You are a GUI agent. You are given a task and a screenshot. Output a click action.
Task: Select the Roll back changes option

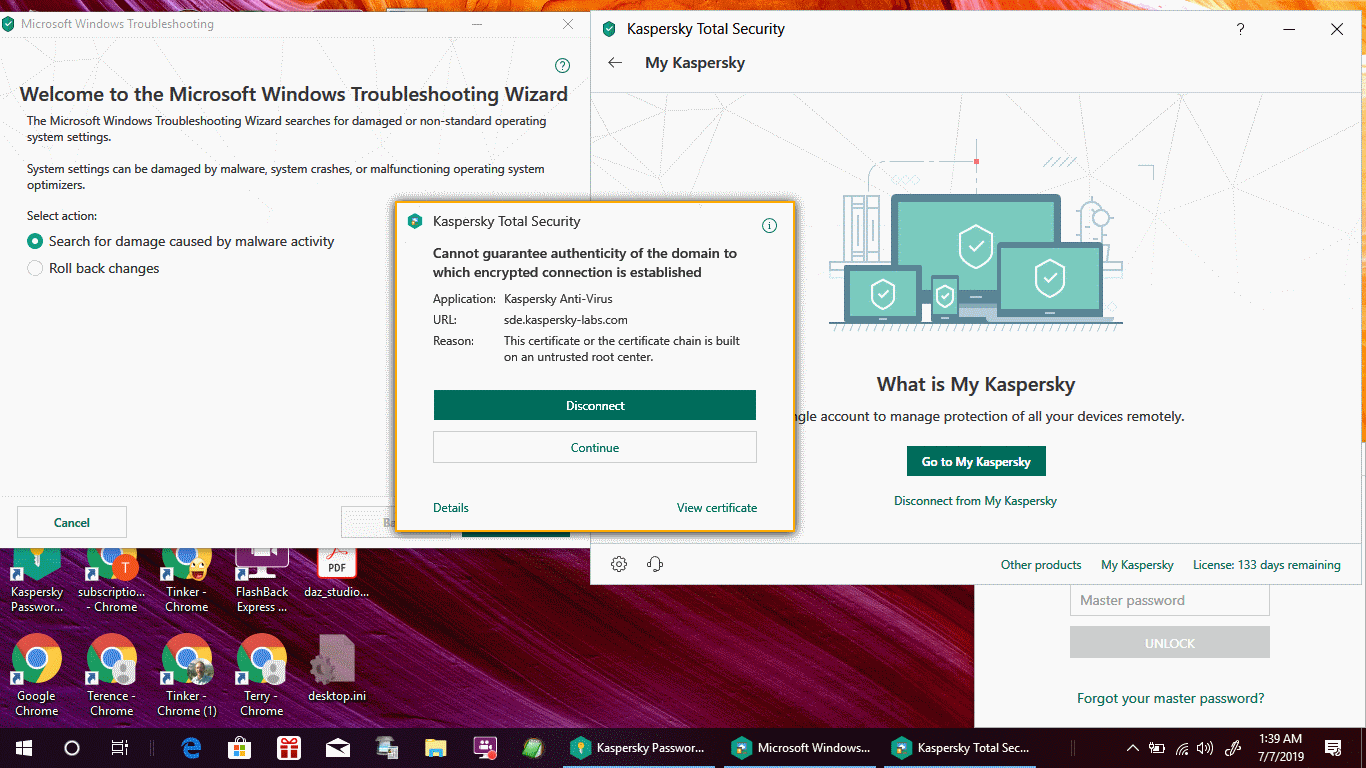93,268
